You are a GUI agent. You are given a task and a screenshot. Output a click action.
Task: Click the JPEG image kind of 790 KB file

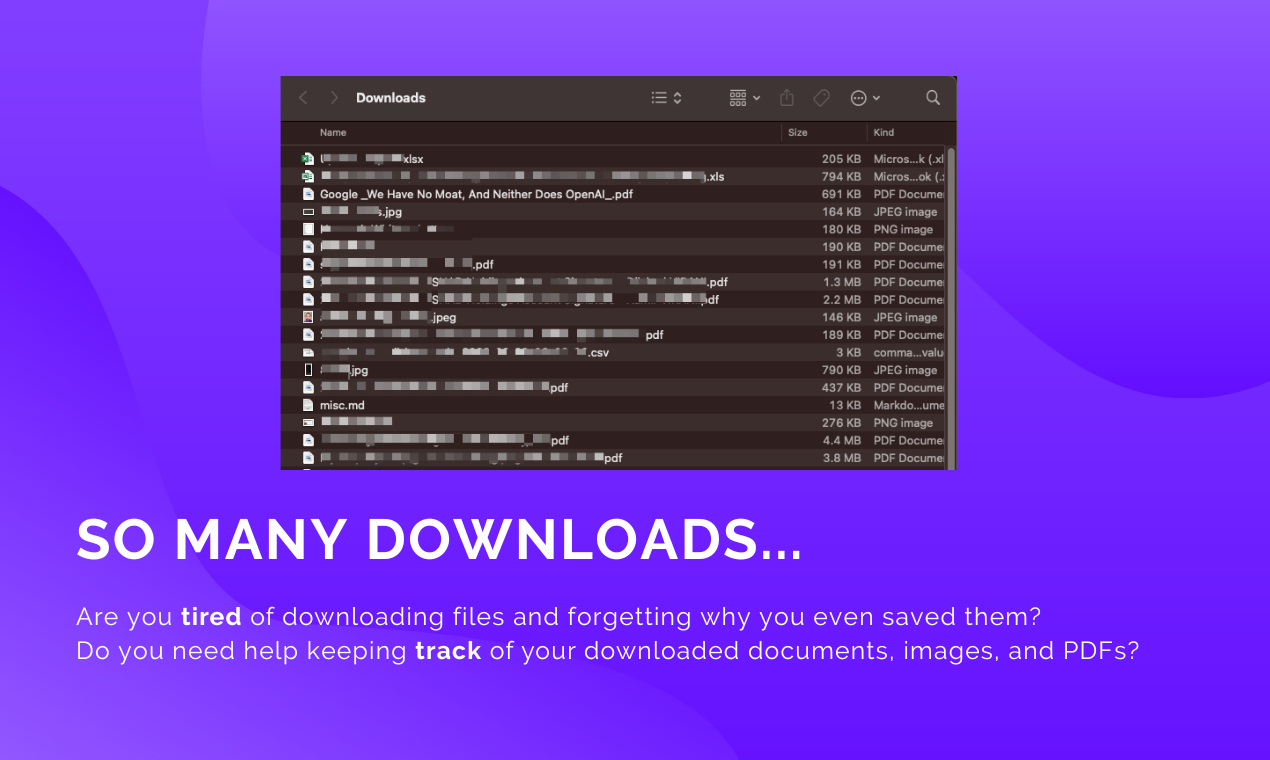tap(905, 370)
